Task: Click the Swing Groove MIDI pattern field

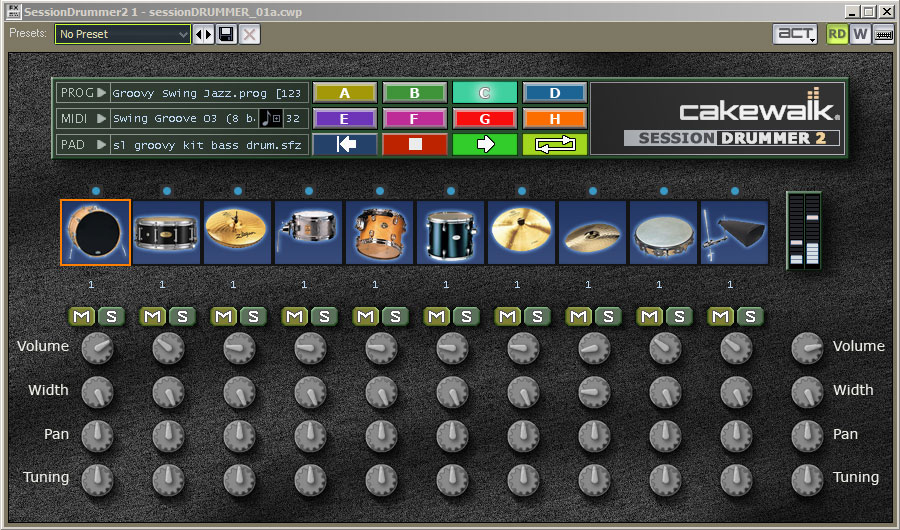Action: click(x=185, y=118)
